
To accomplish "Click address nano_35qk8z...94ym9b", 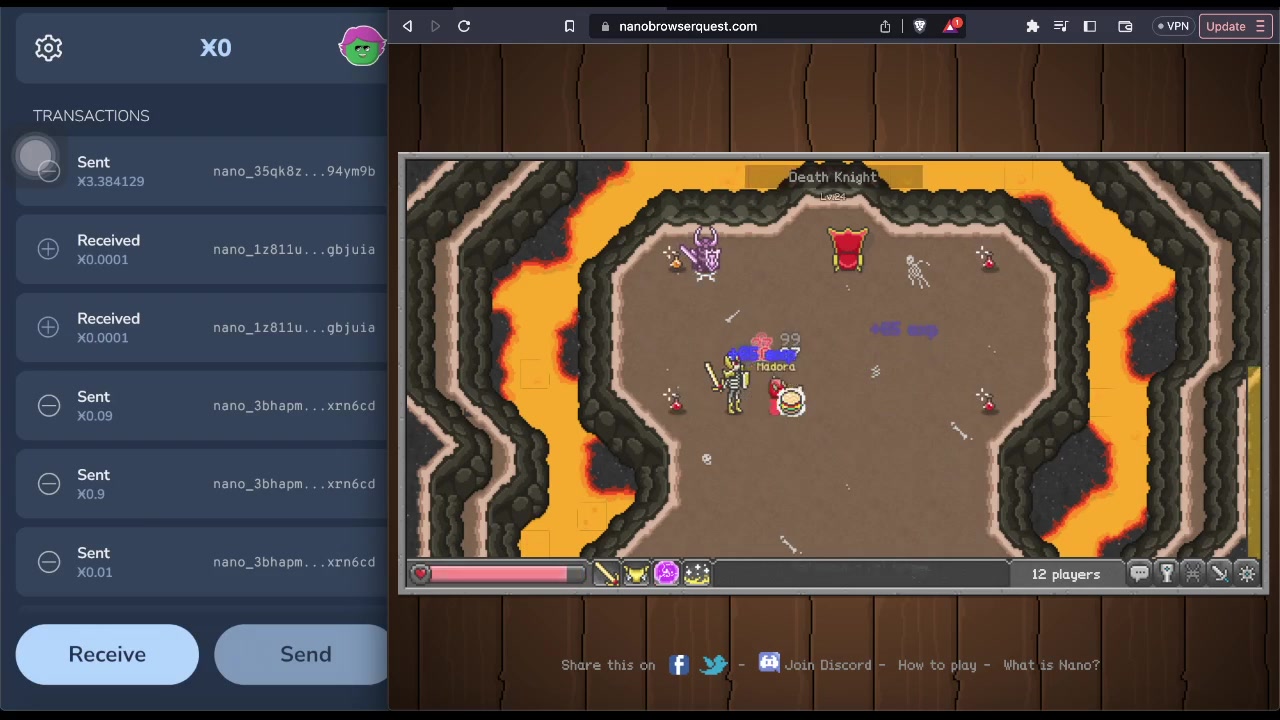I will point(294,171).
